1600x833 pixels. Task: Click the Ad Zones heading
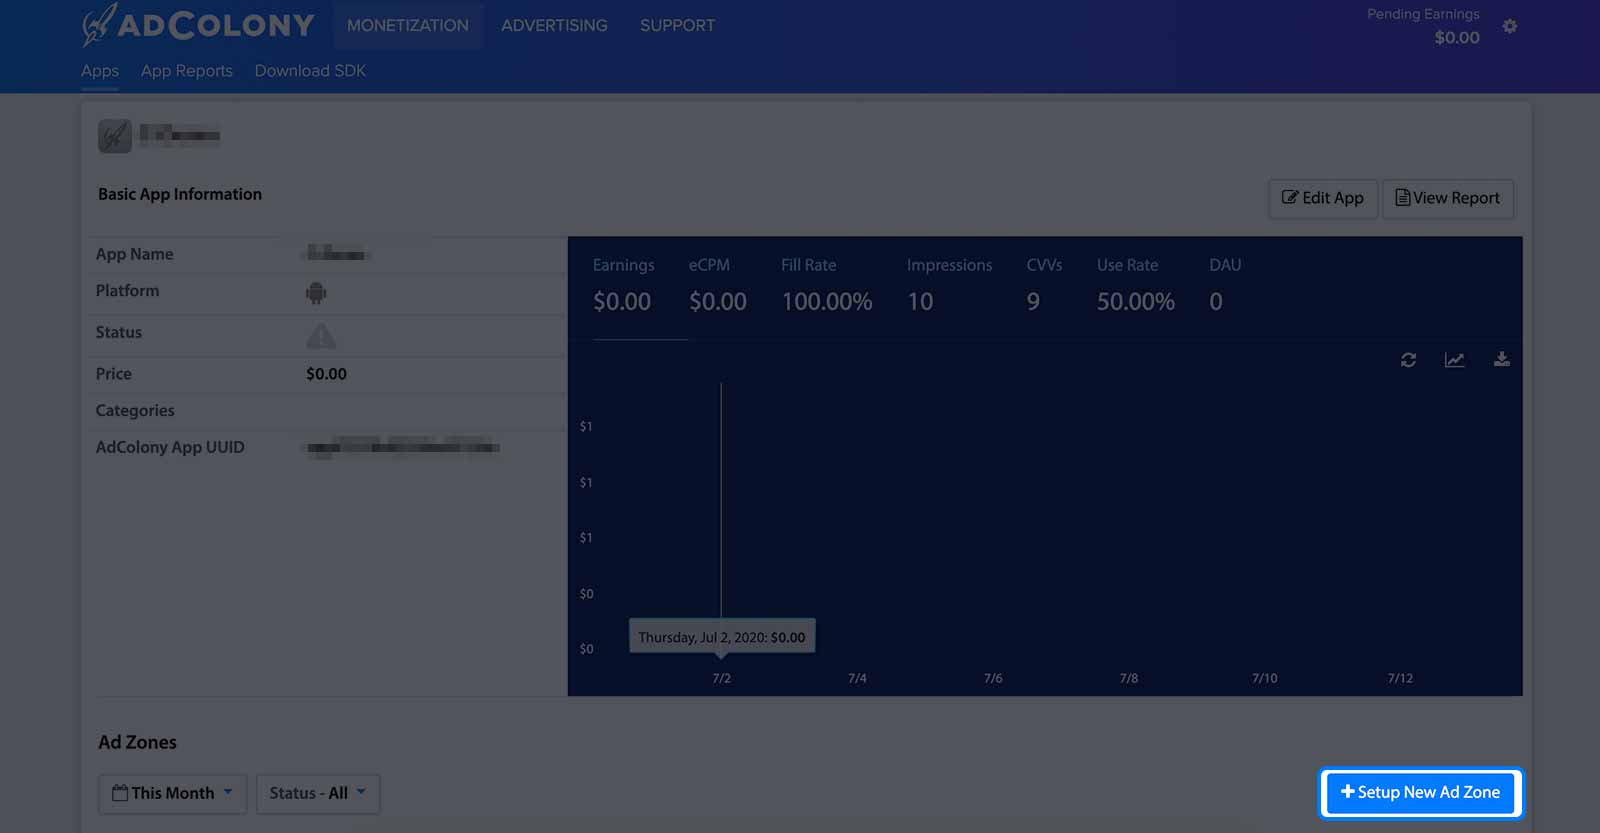coord(137,742)
